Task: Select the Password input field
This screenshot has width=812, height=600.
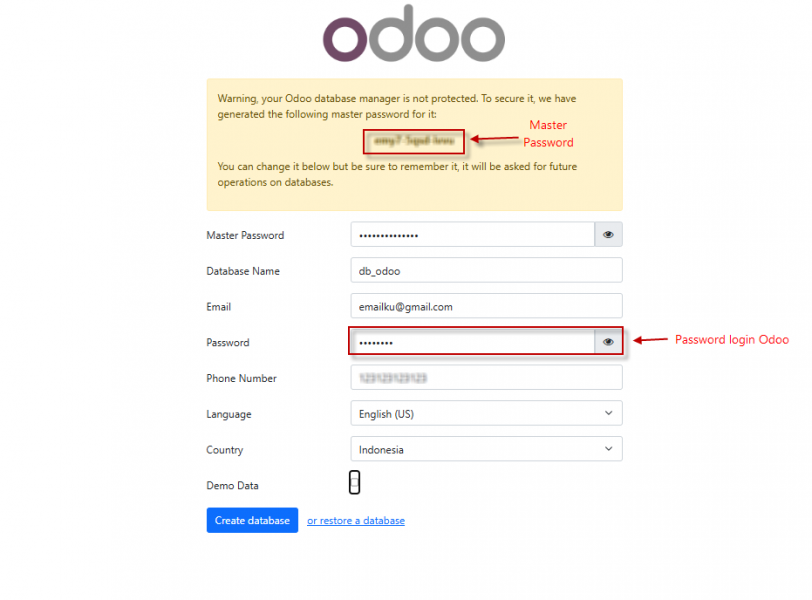Action: tap(472, 342)
